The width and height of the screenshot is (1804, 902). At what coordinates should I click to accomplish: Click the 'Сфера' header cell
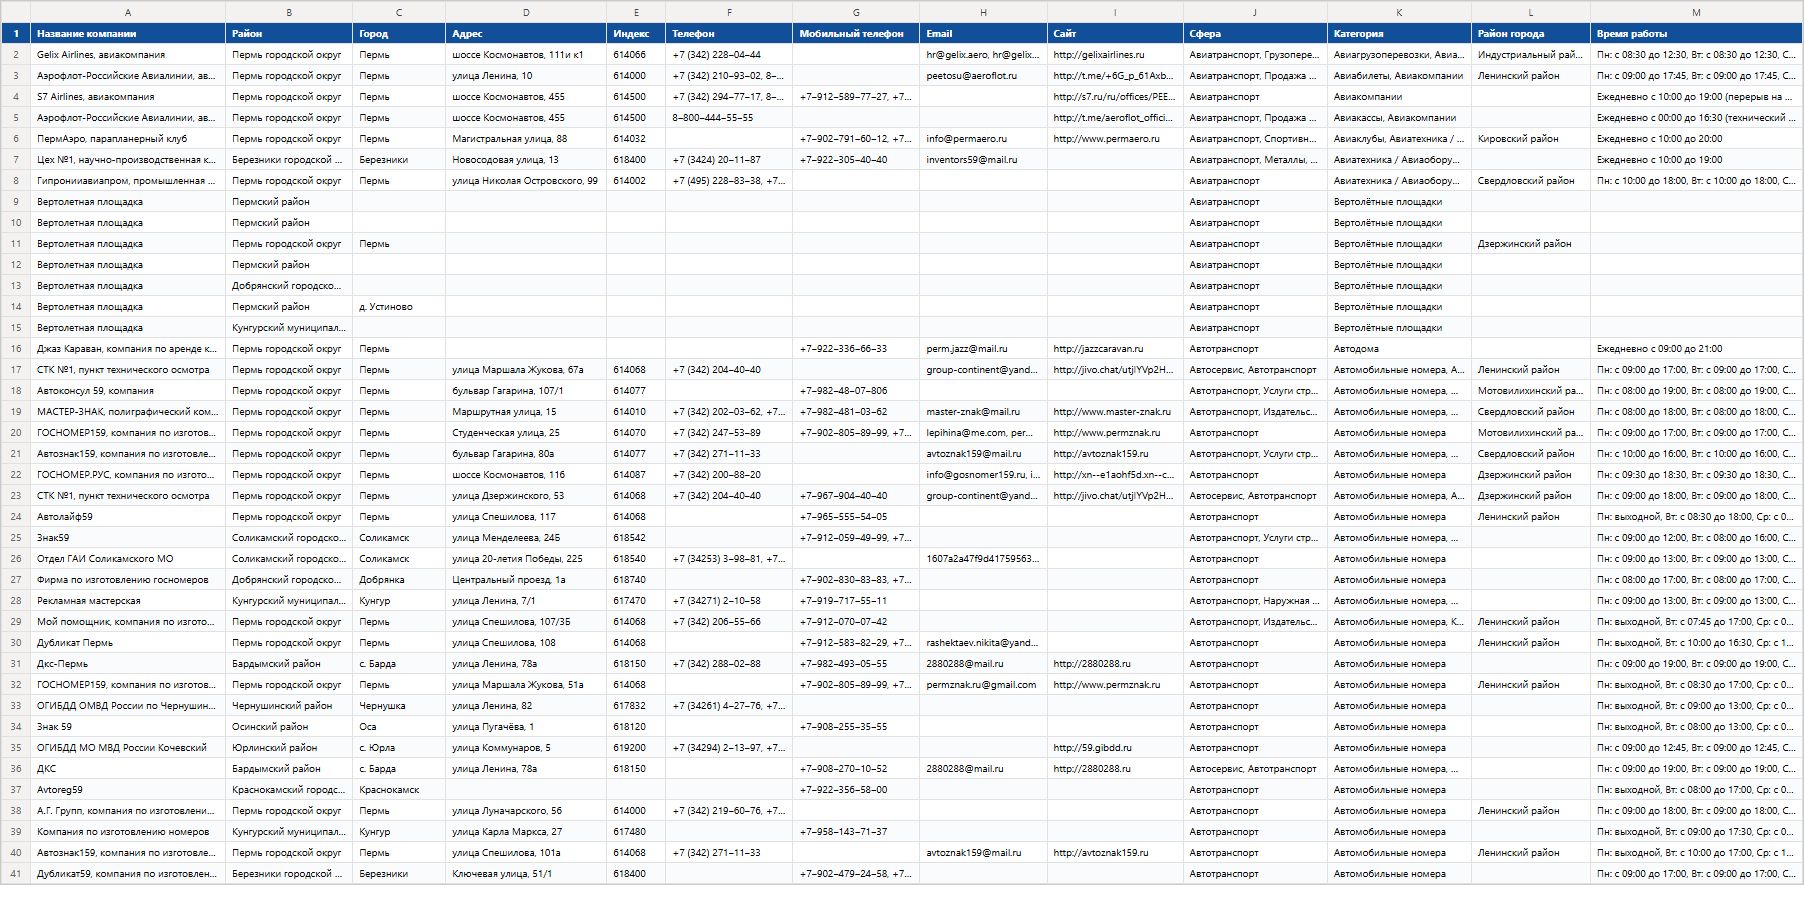(1255, 34)
